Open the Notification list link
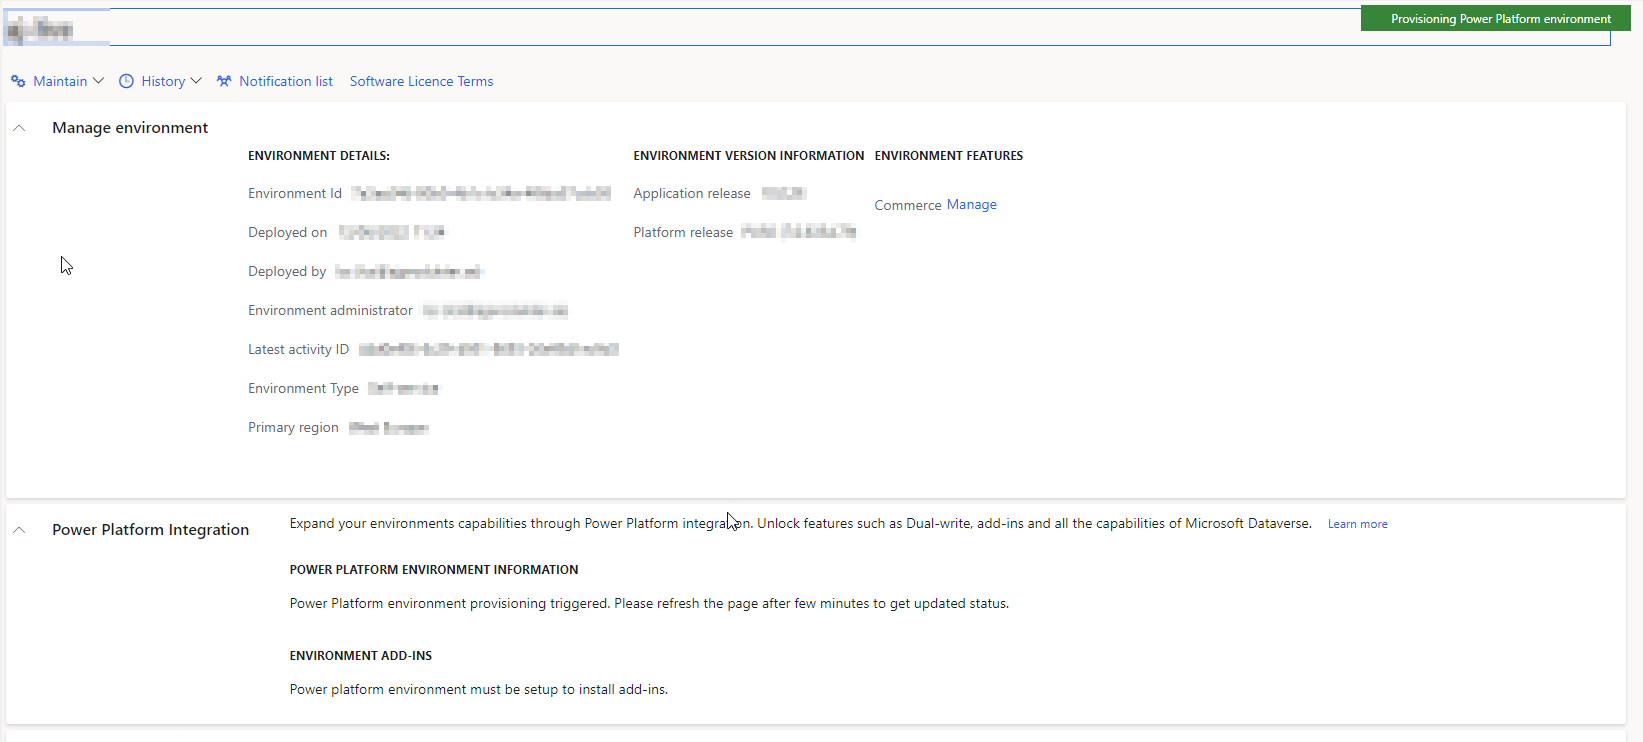Screen dimensions: 1643x742 click(286, 81)
